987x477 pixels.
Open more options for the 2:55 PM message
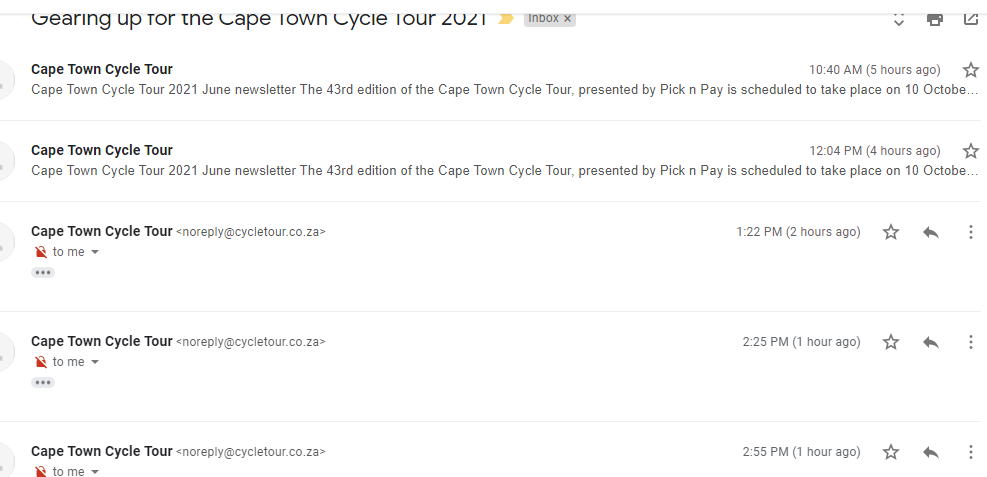tap(970, 452)
